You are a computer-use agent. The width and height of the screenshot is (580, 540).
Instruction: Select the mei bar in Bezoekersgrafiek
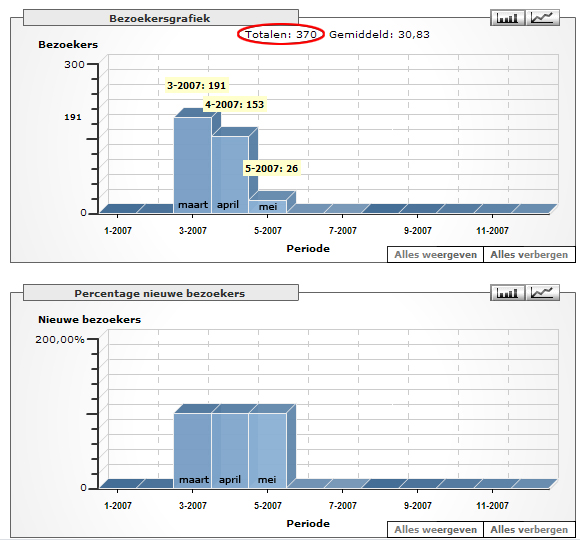(268, 206)
